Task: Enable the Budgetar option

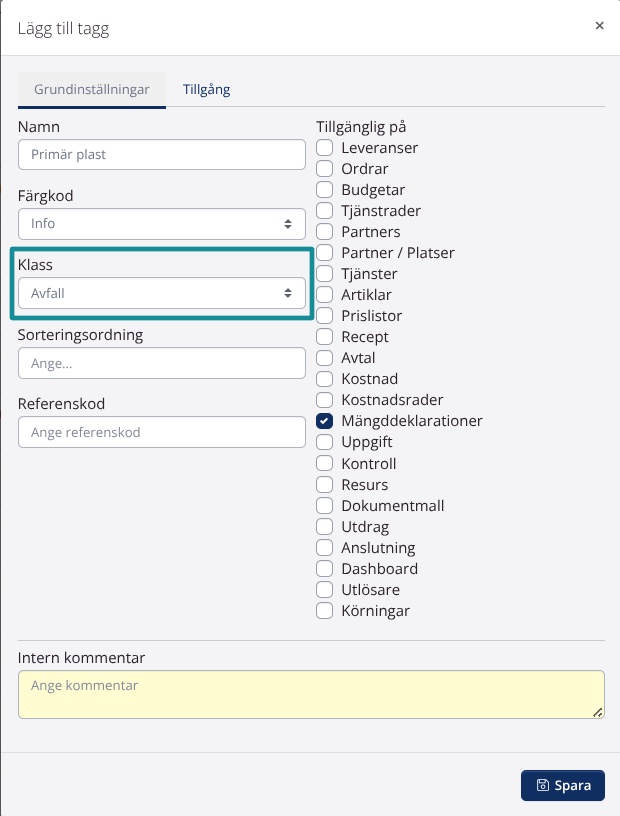Action: coord(324,189)
